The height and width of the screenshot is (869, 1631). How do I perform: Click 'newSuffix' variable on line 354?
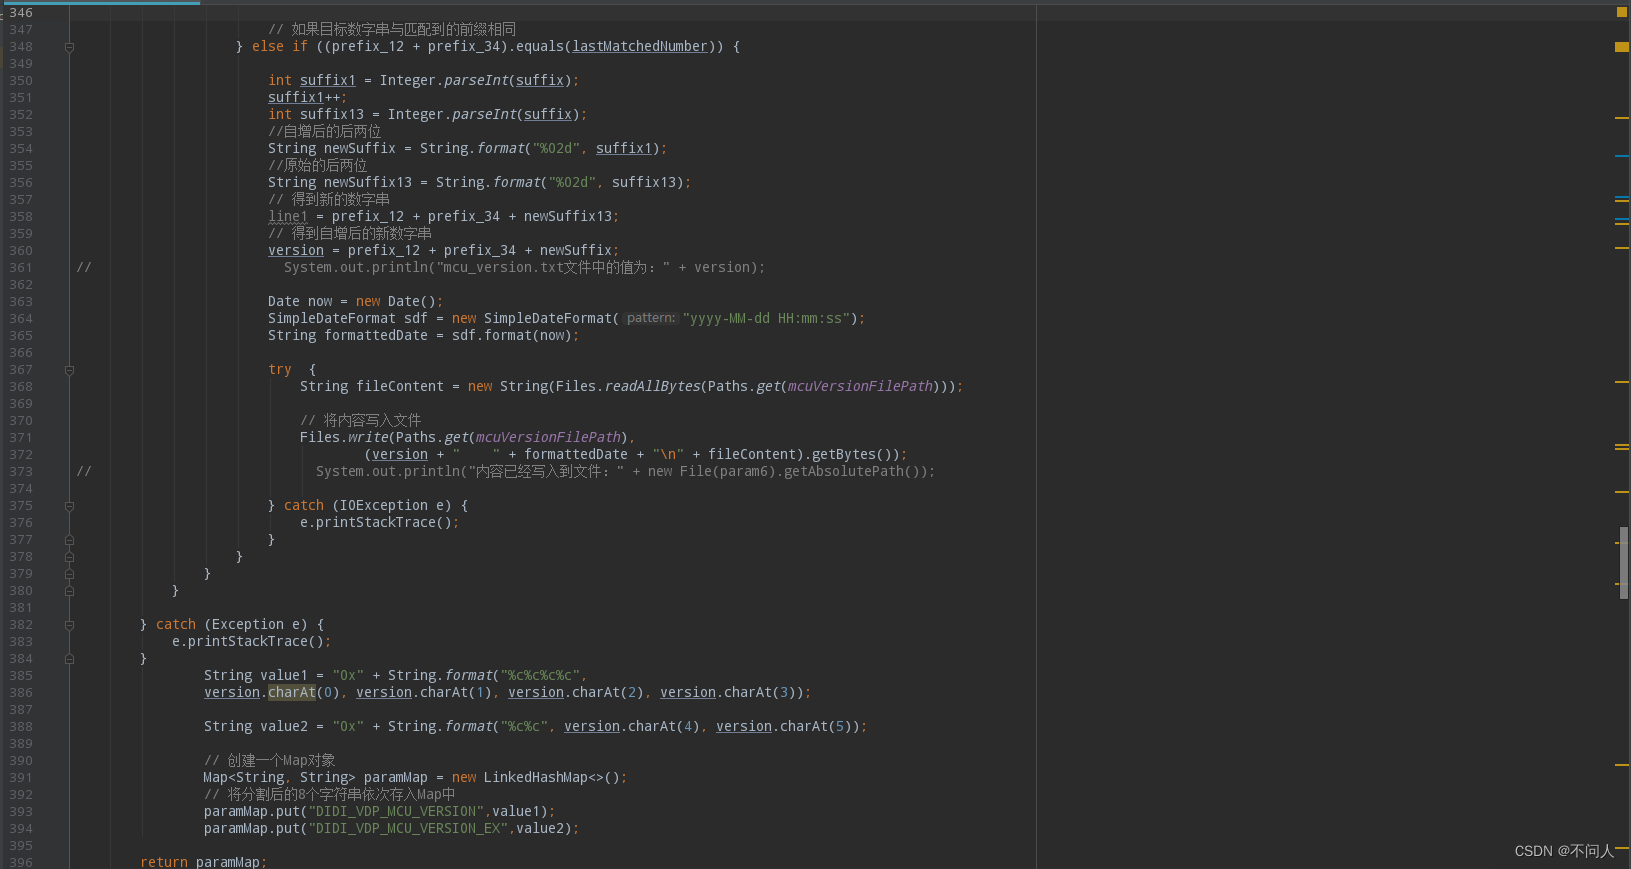click(x=360, y=149)
